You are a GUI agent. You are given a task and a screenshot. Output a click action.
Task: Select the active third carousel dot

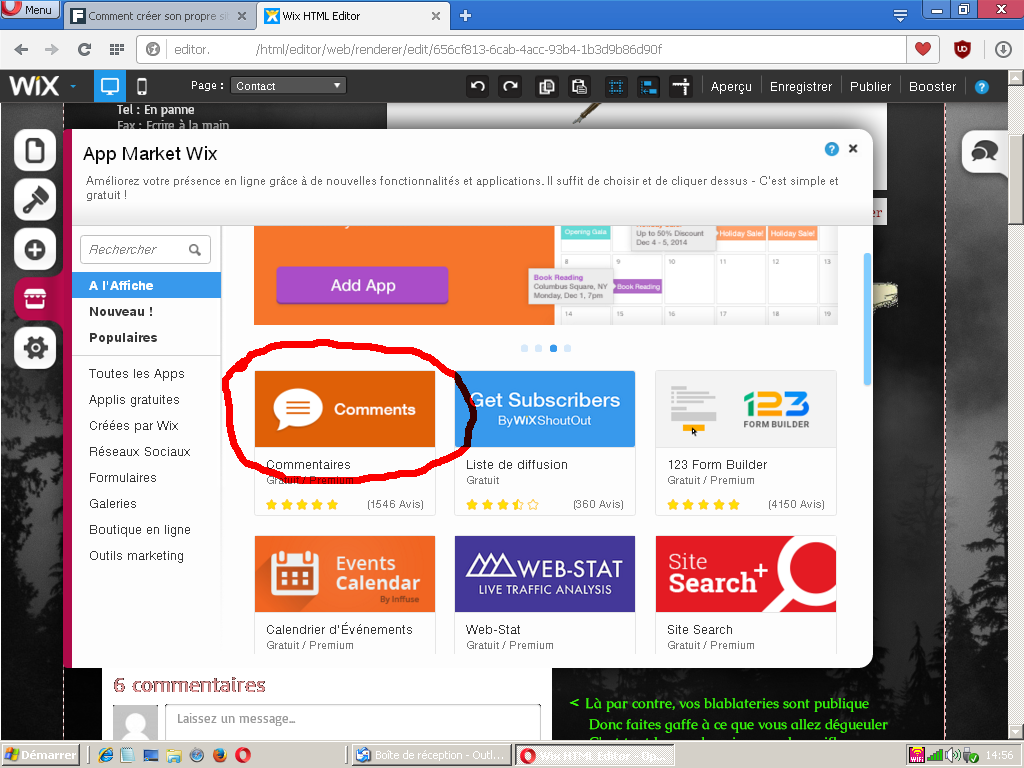click(553, 349)
